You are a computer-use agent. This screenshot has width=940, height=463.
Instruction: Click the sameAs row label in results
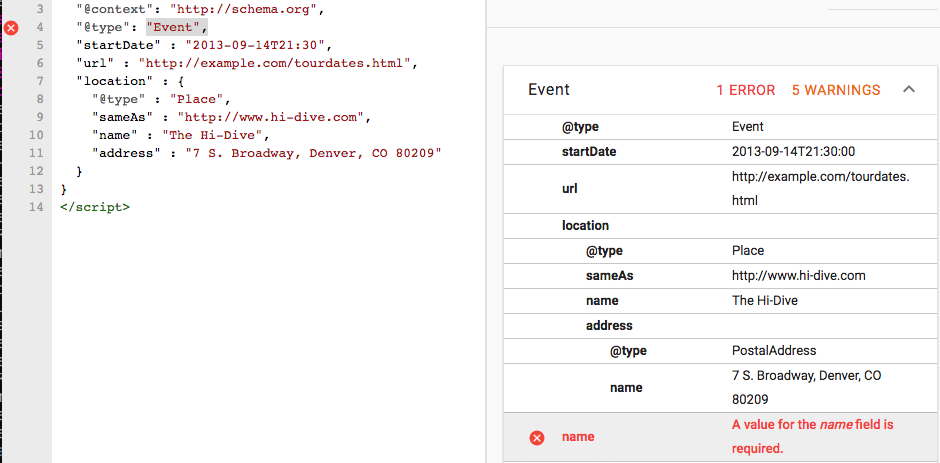pos(610,276)
